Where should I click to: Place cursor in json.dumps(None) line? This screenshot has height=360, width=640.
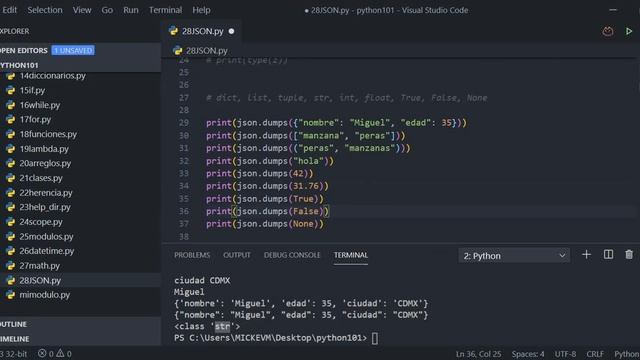(264, 224)
